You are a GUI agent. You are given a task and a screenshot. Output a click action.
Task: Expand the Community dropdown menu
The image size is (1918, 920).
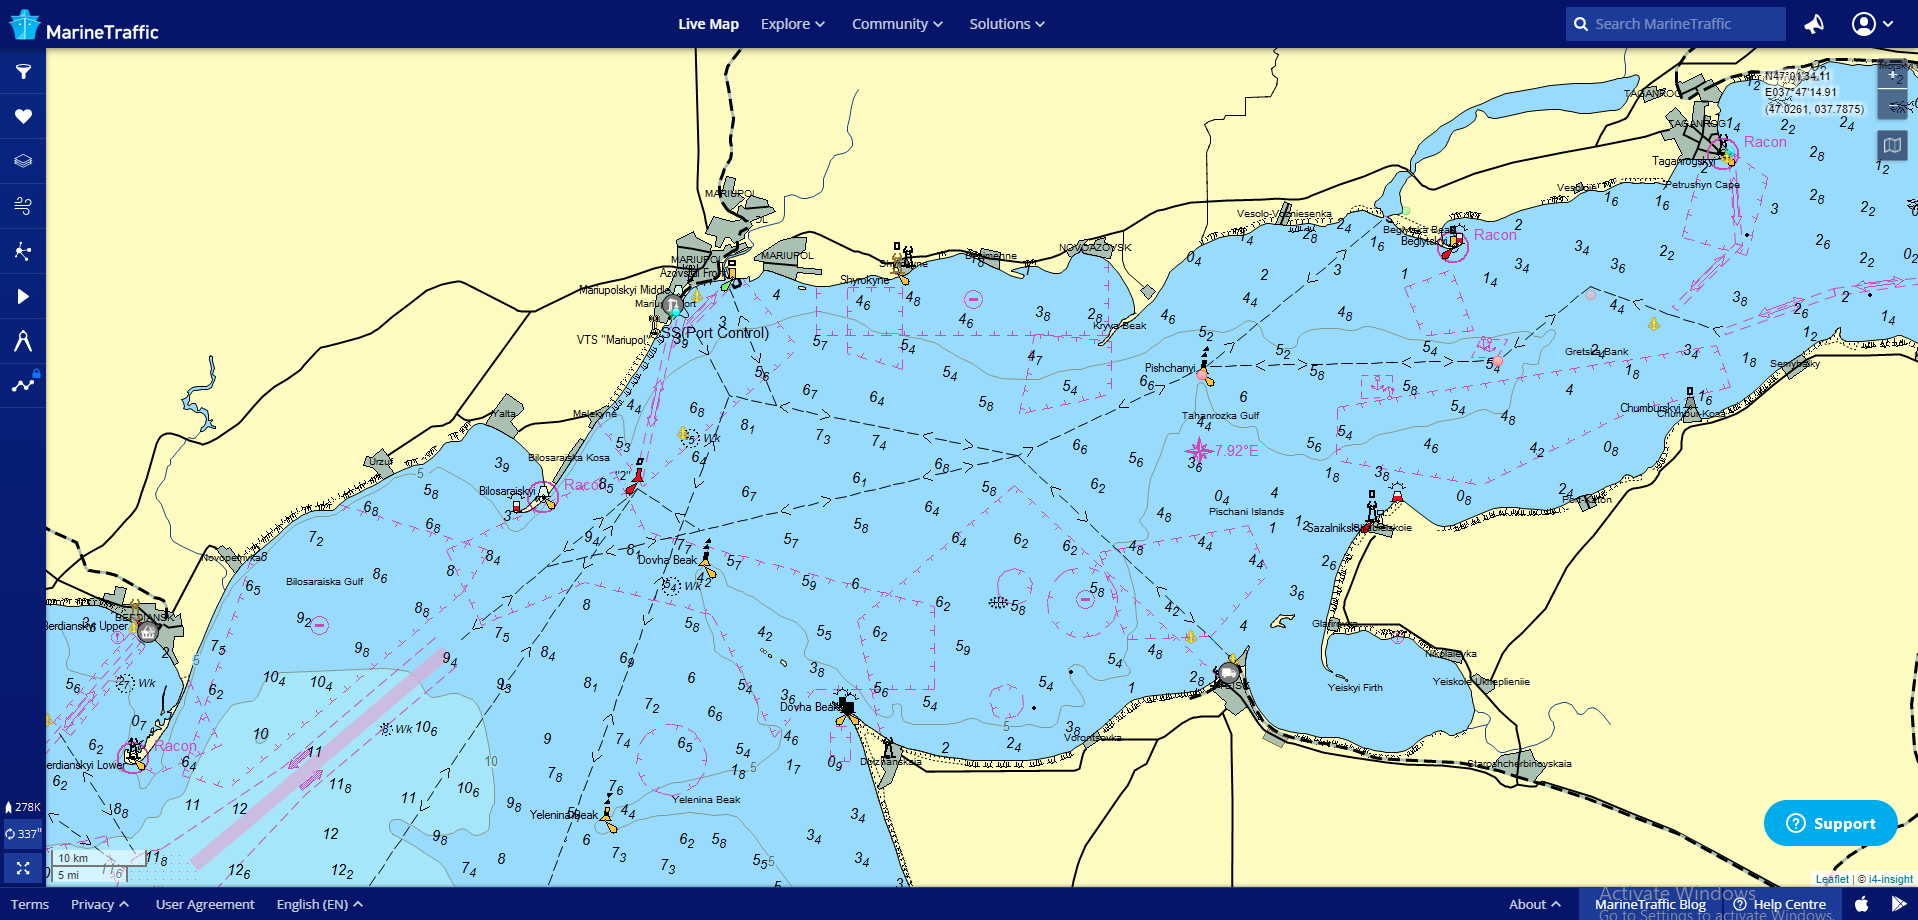pyautogui.click(x=896, y=24)
